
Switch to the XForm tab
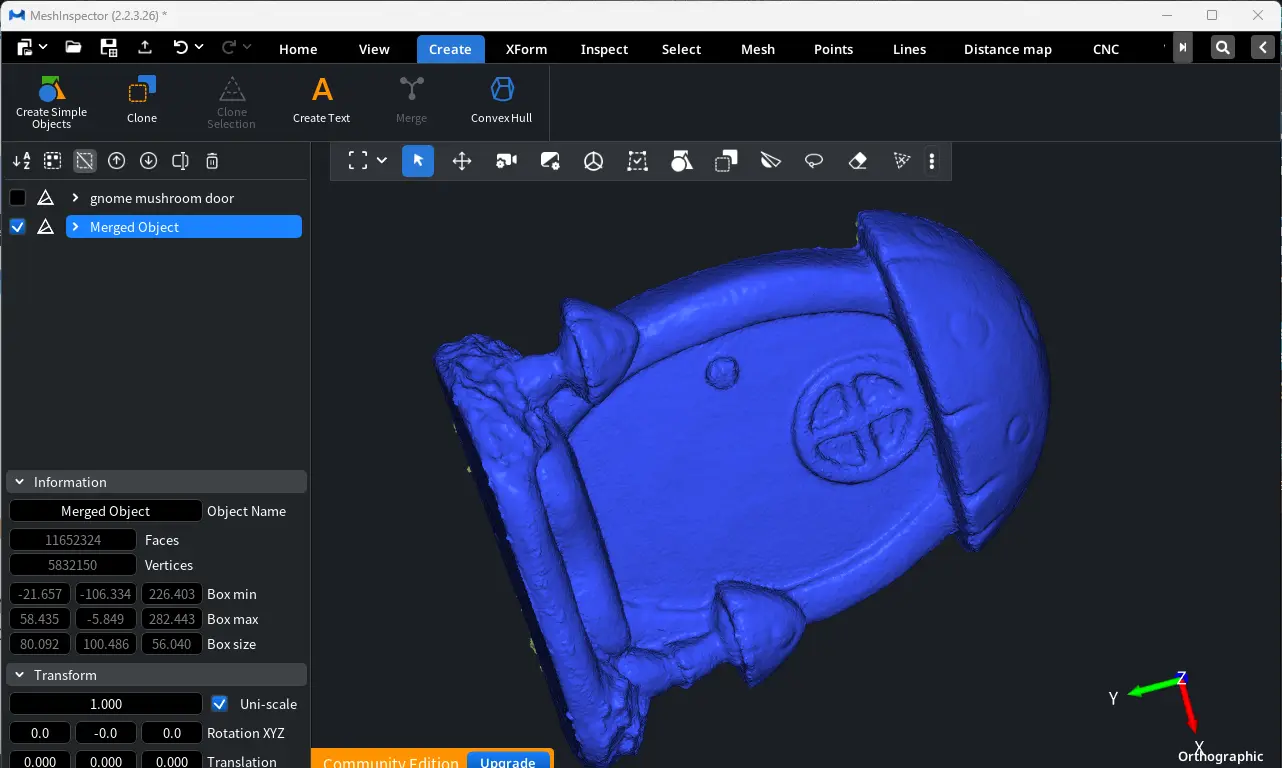(x=526, y=49)
